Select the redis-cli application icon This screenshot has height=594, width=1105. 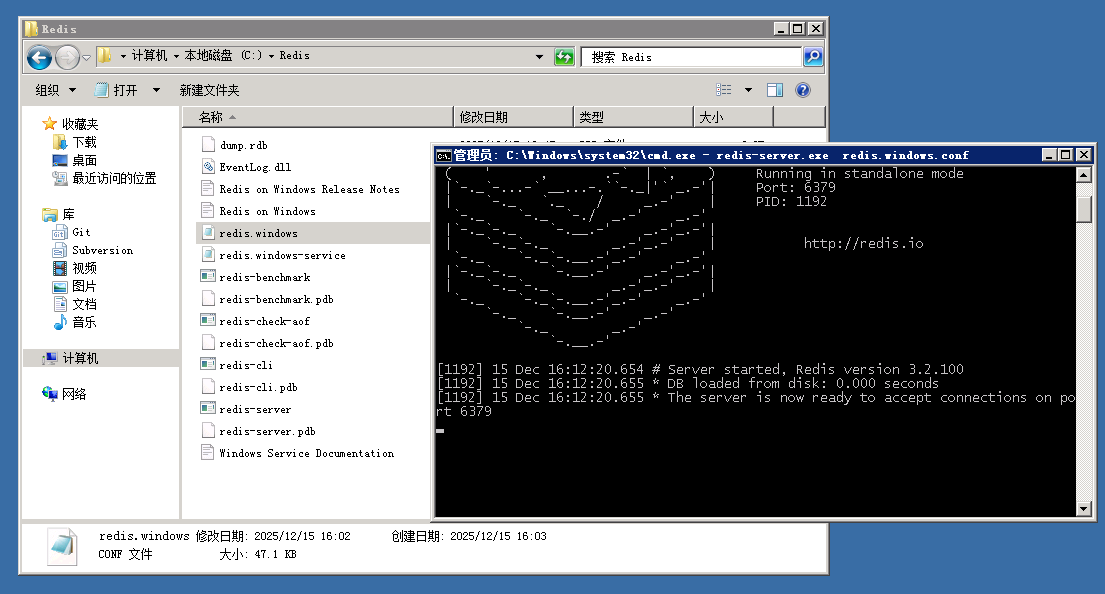[208, 364]
